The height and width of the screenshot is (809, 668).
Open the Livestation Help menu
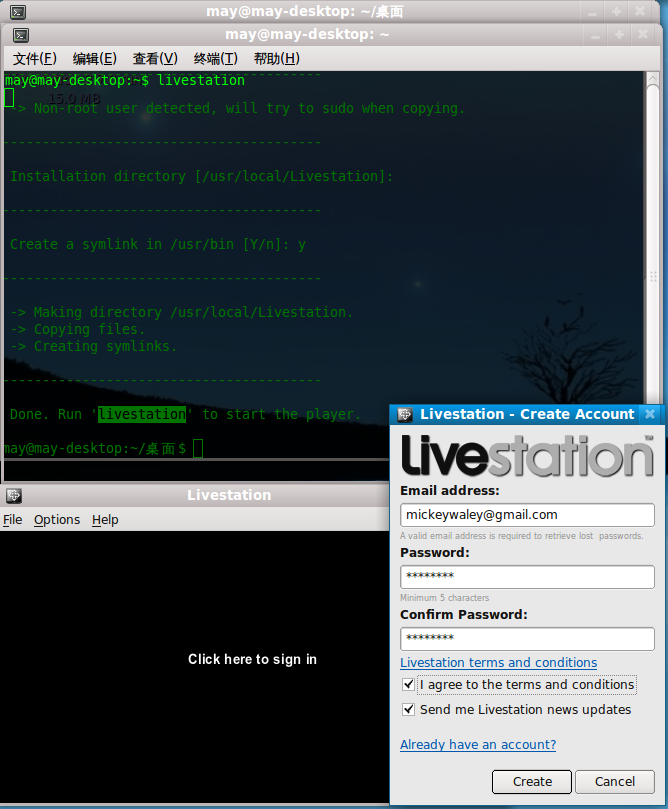105,520
